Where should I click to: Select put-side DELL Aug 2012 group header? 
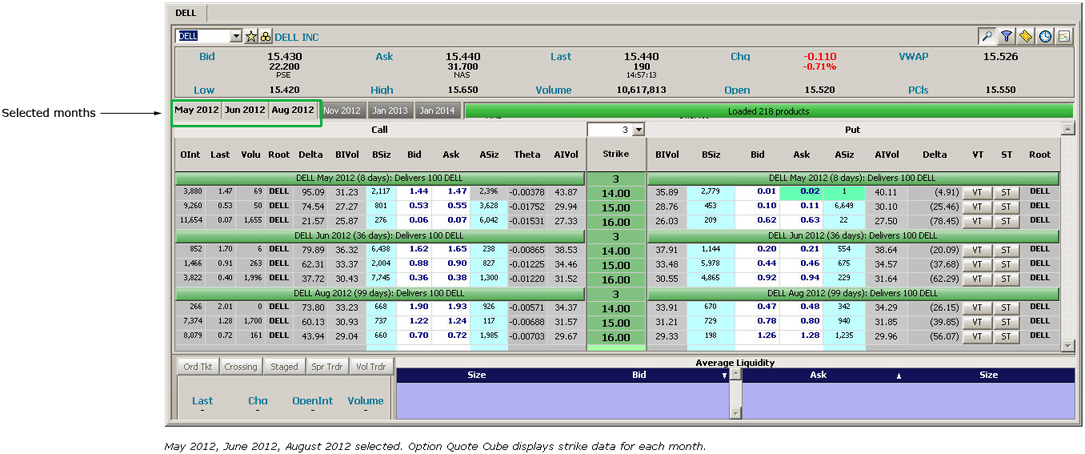[852, 293]
